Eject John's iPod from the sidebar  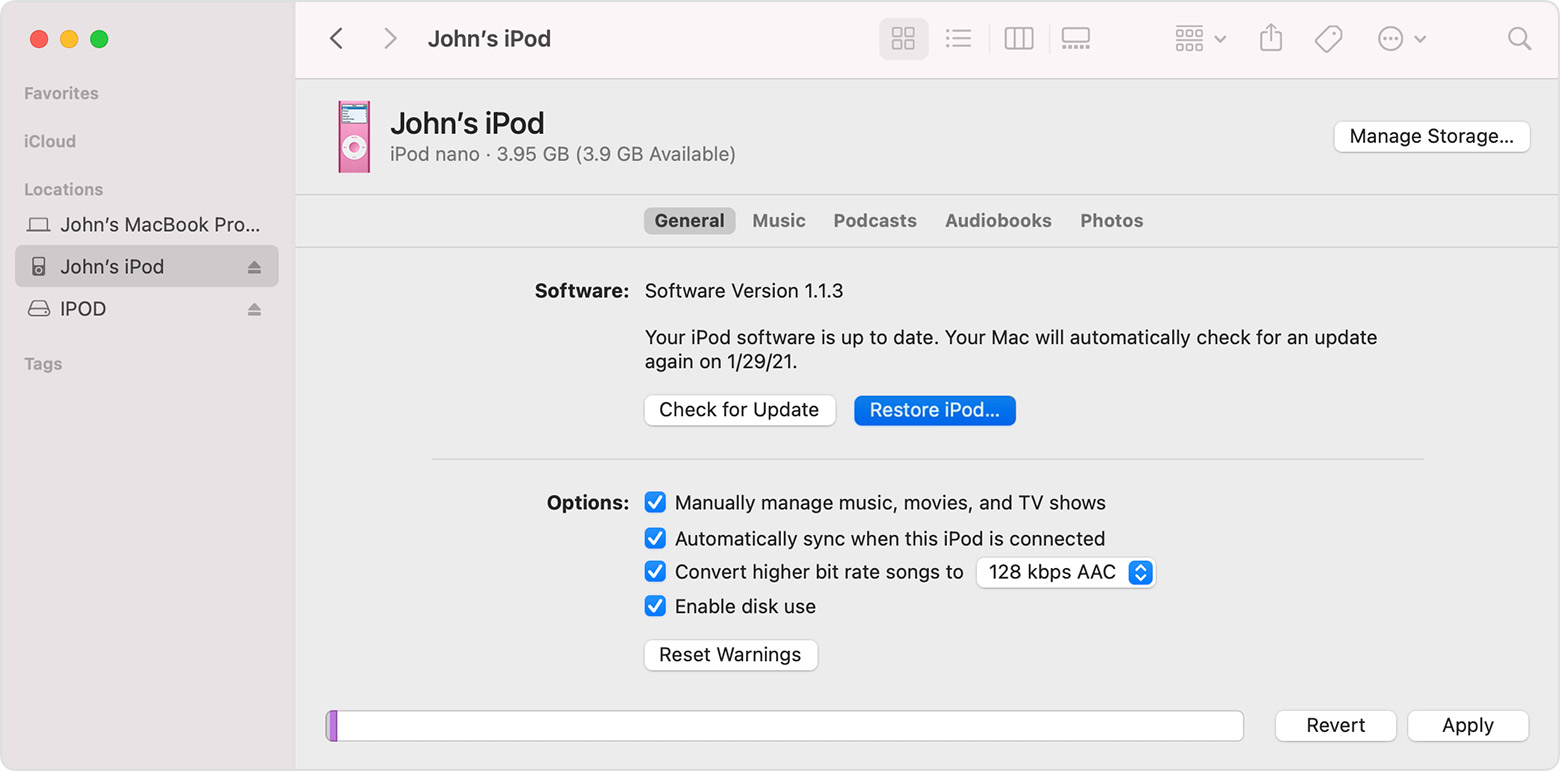pos(254,267)
